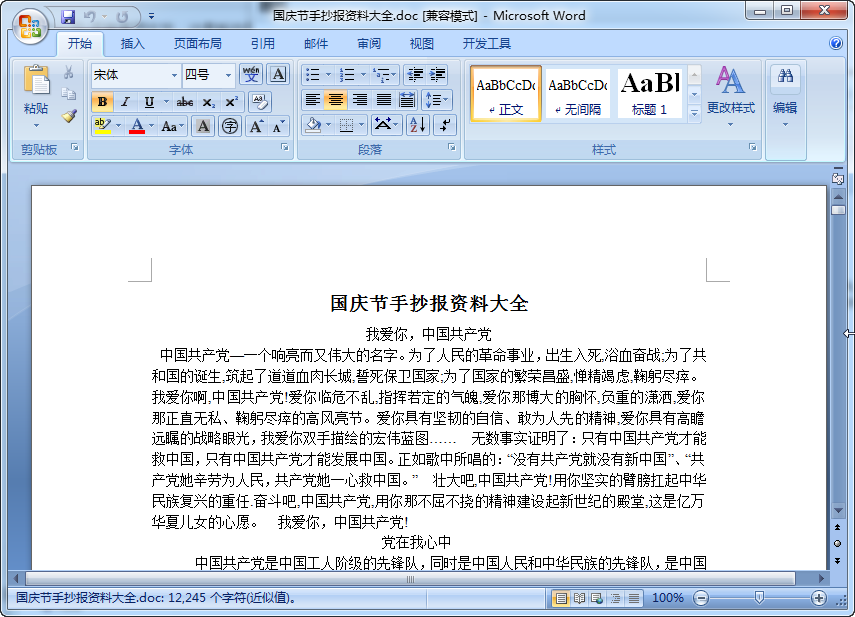Show or hide paragraph marks
Image resolution: width=855 pixels, height=617 pixels.
pos(445,125)
